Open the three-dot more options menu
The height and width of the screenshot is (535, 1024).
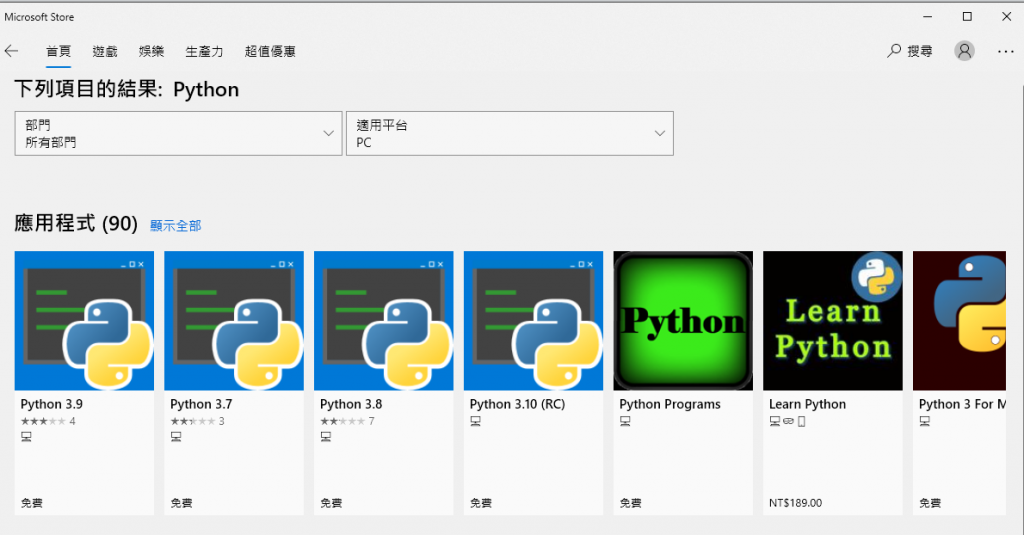(1006, 51)
